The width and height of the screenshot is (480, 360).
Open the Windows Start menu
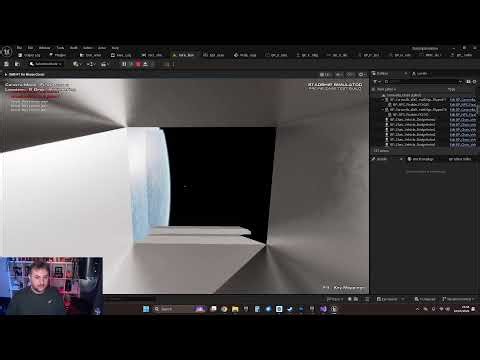click(x=146, y=309)
